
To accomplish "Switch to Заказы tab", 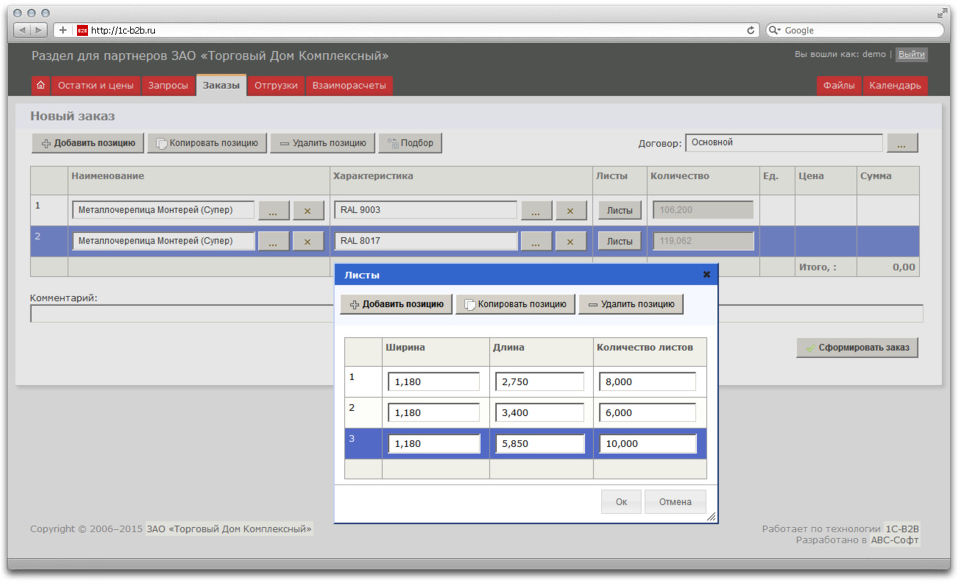I will pyautogui.click(x=221, y=85).
